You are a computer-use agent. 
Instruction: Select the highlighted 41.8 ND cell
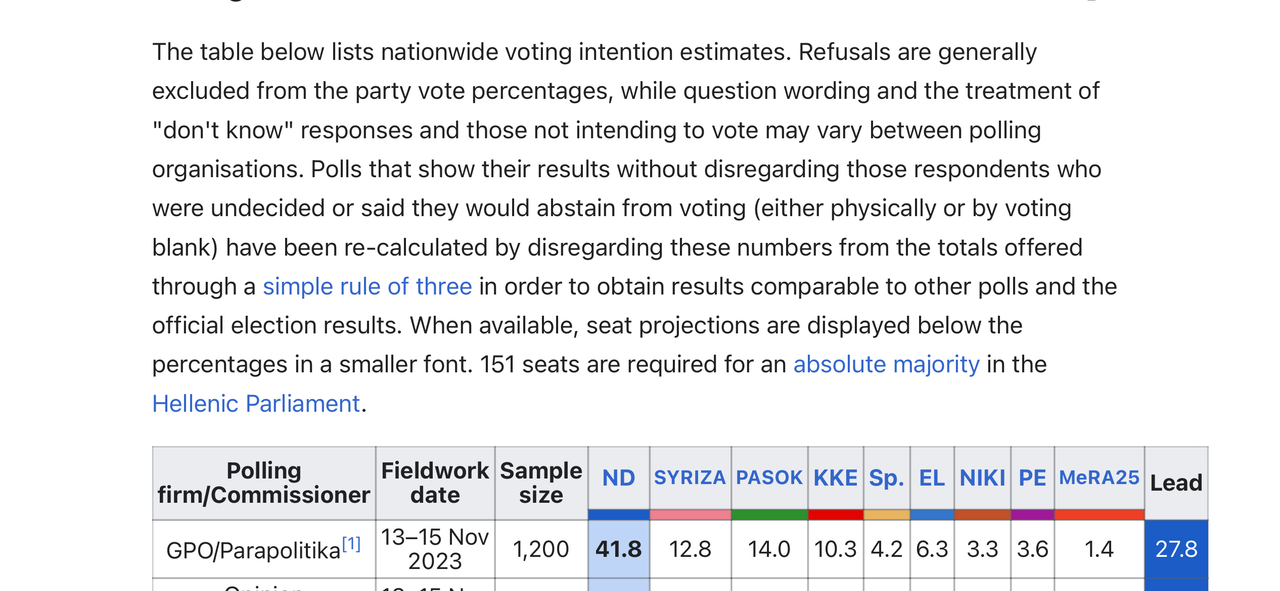(x=618, y=549)
